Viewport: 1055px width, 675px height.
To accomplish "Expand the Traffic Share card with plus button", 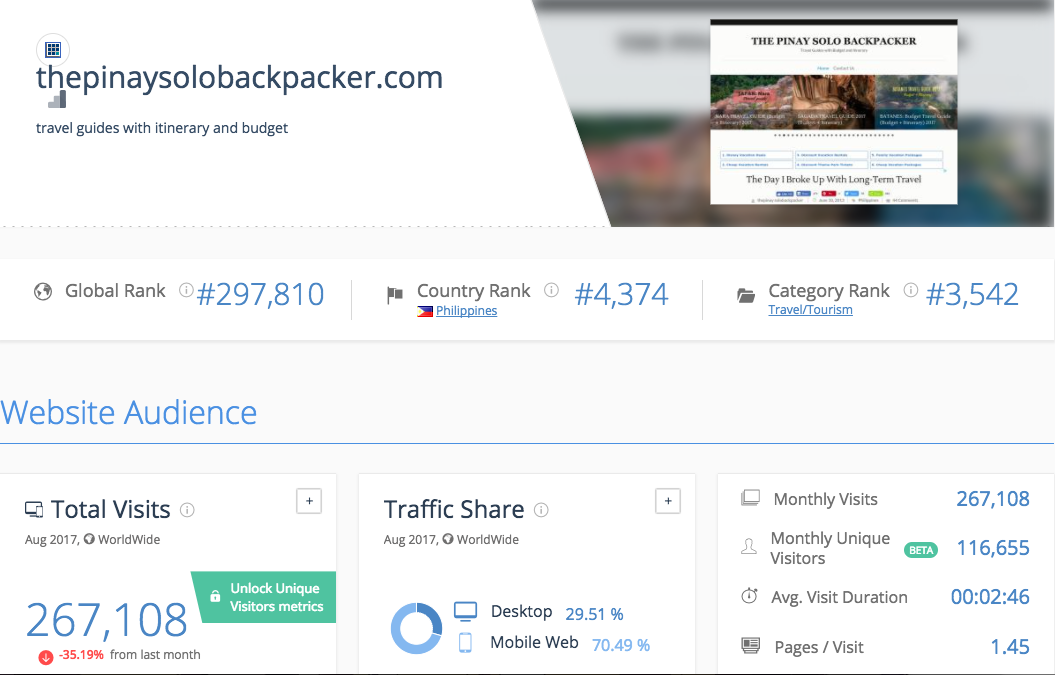I will [x=667, y=501].
